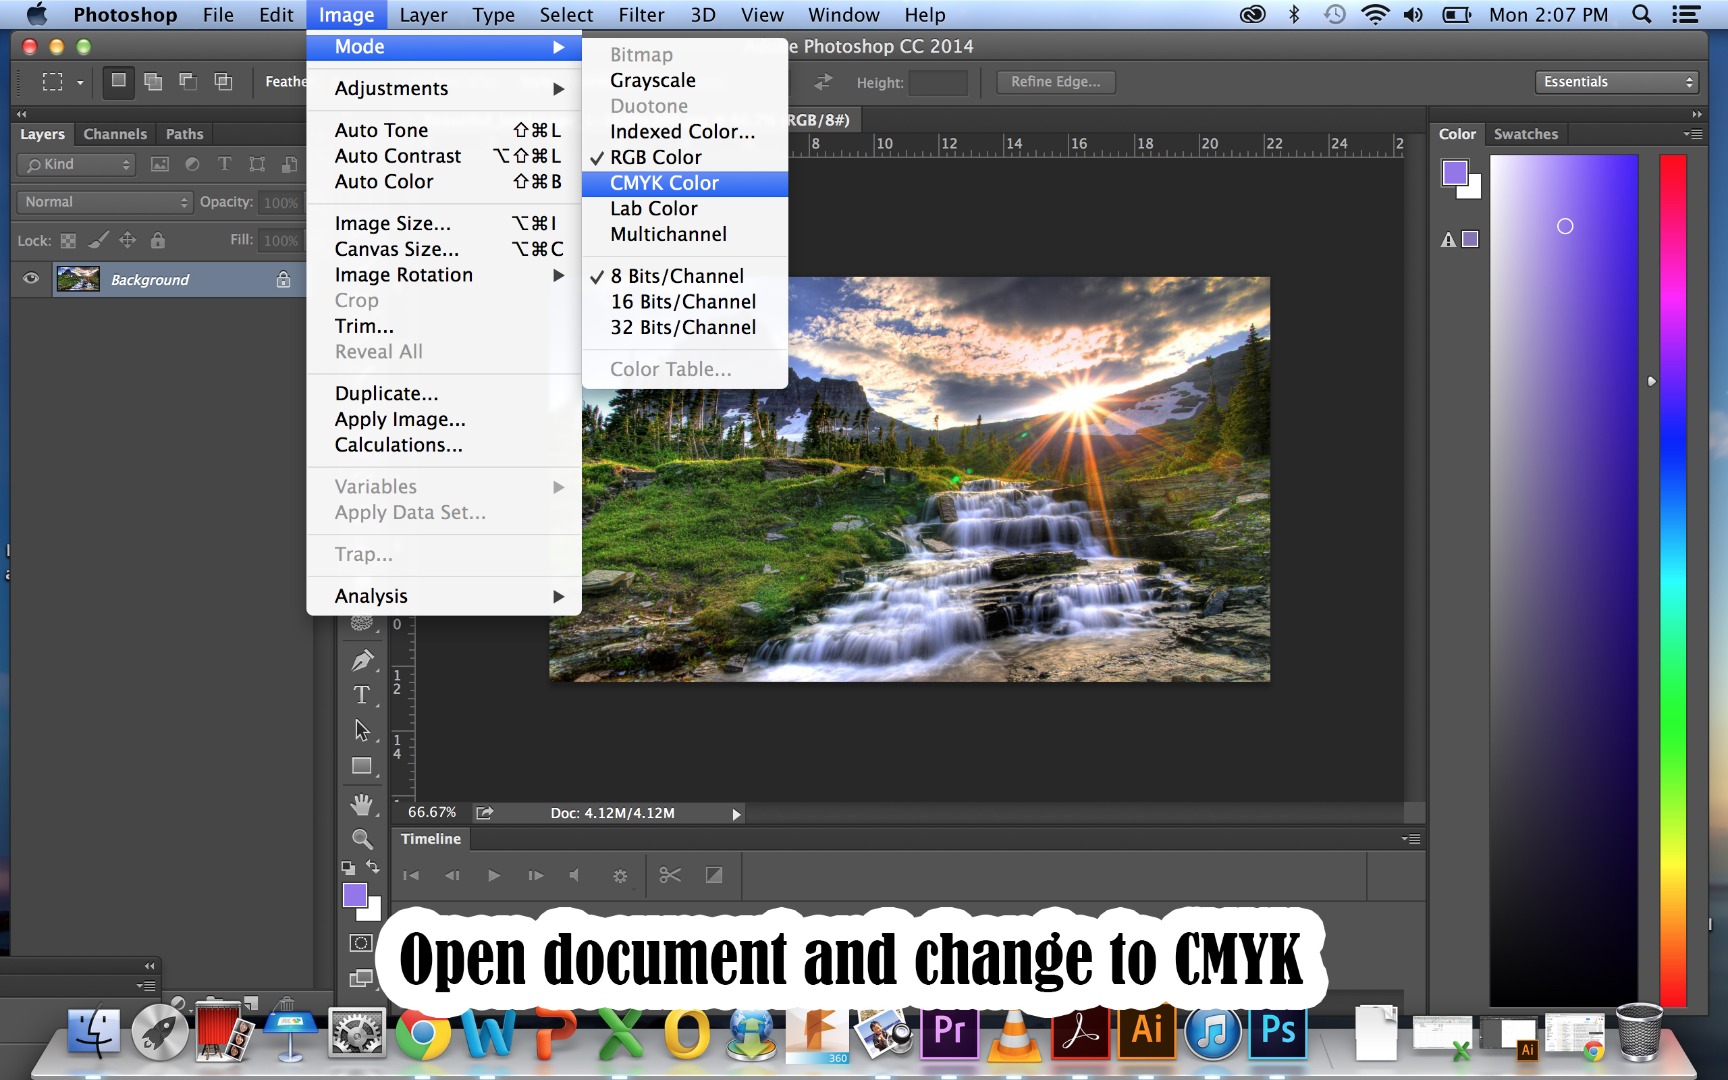Open Image Size dialog entry
This screenshot has height=1080, width=1728.
point(444,223)
